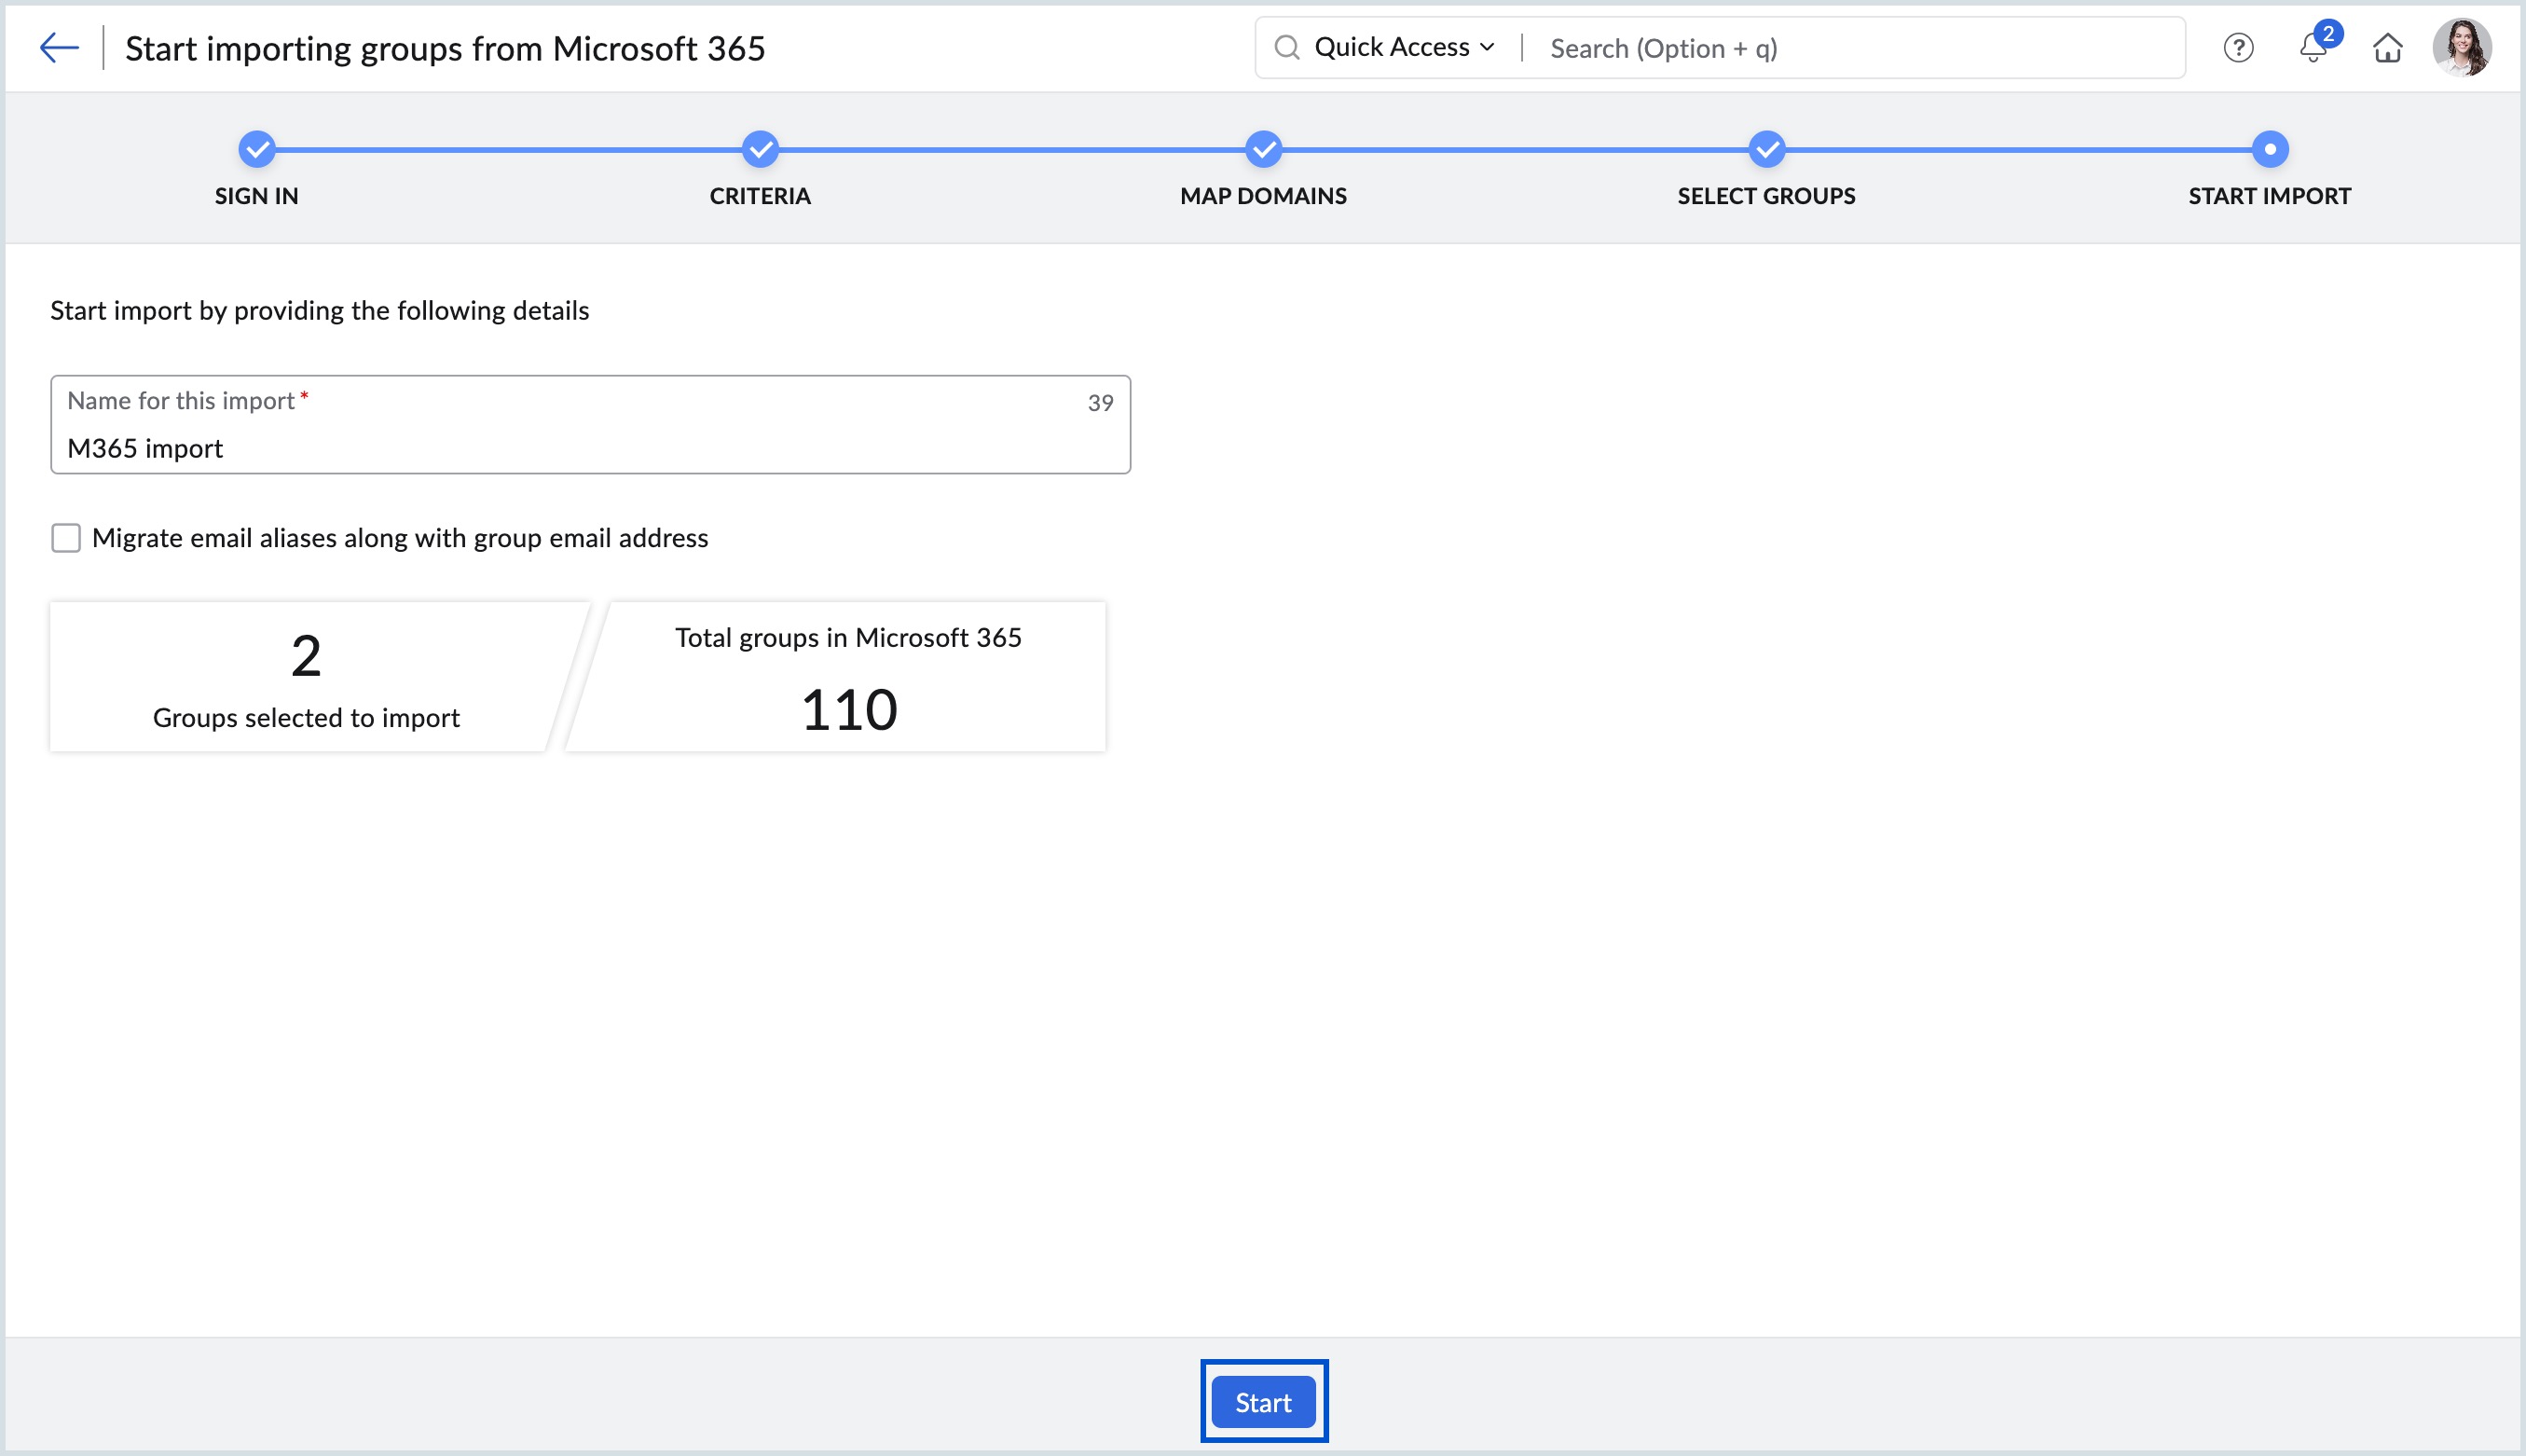Select the CRITERIA step

point(759,195)
